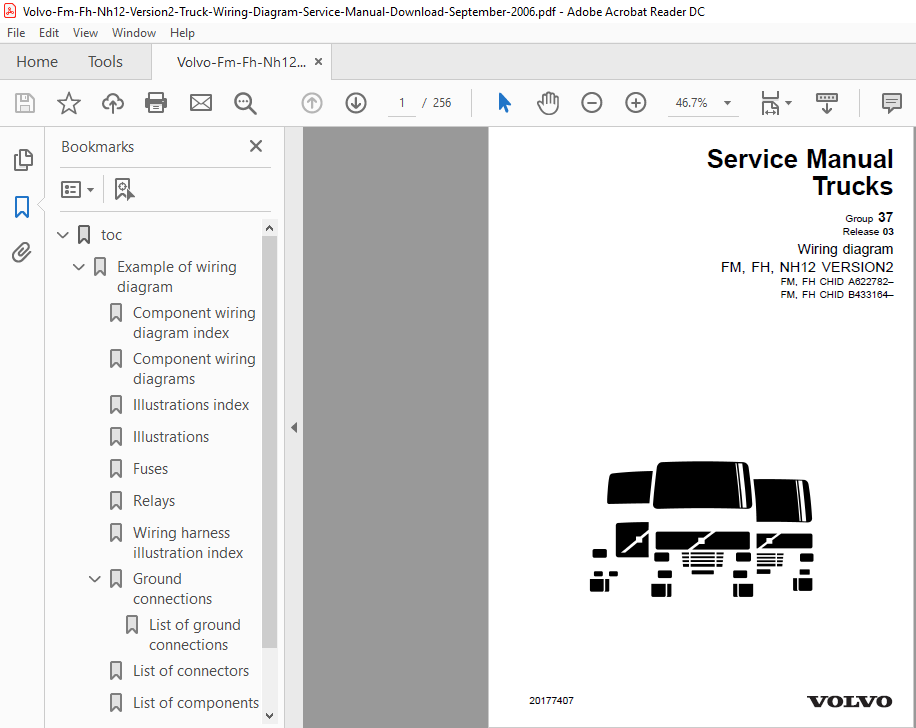Collapse navigation pane with side arrow
This screenshot has height=728, width=916.
(294, 427)
